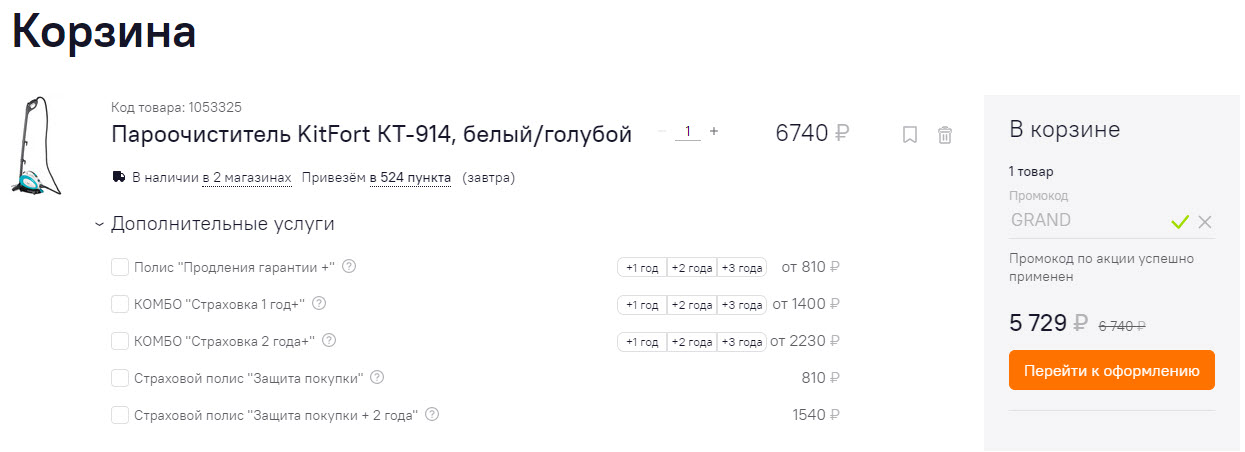Click help icon next to "Страховка 2 года+"
This screenshot has width=1245, height=452.
[329, 341]
